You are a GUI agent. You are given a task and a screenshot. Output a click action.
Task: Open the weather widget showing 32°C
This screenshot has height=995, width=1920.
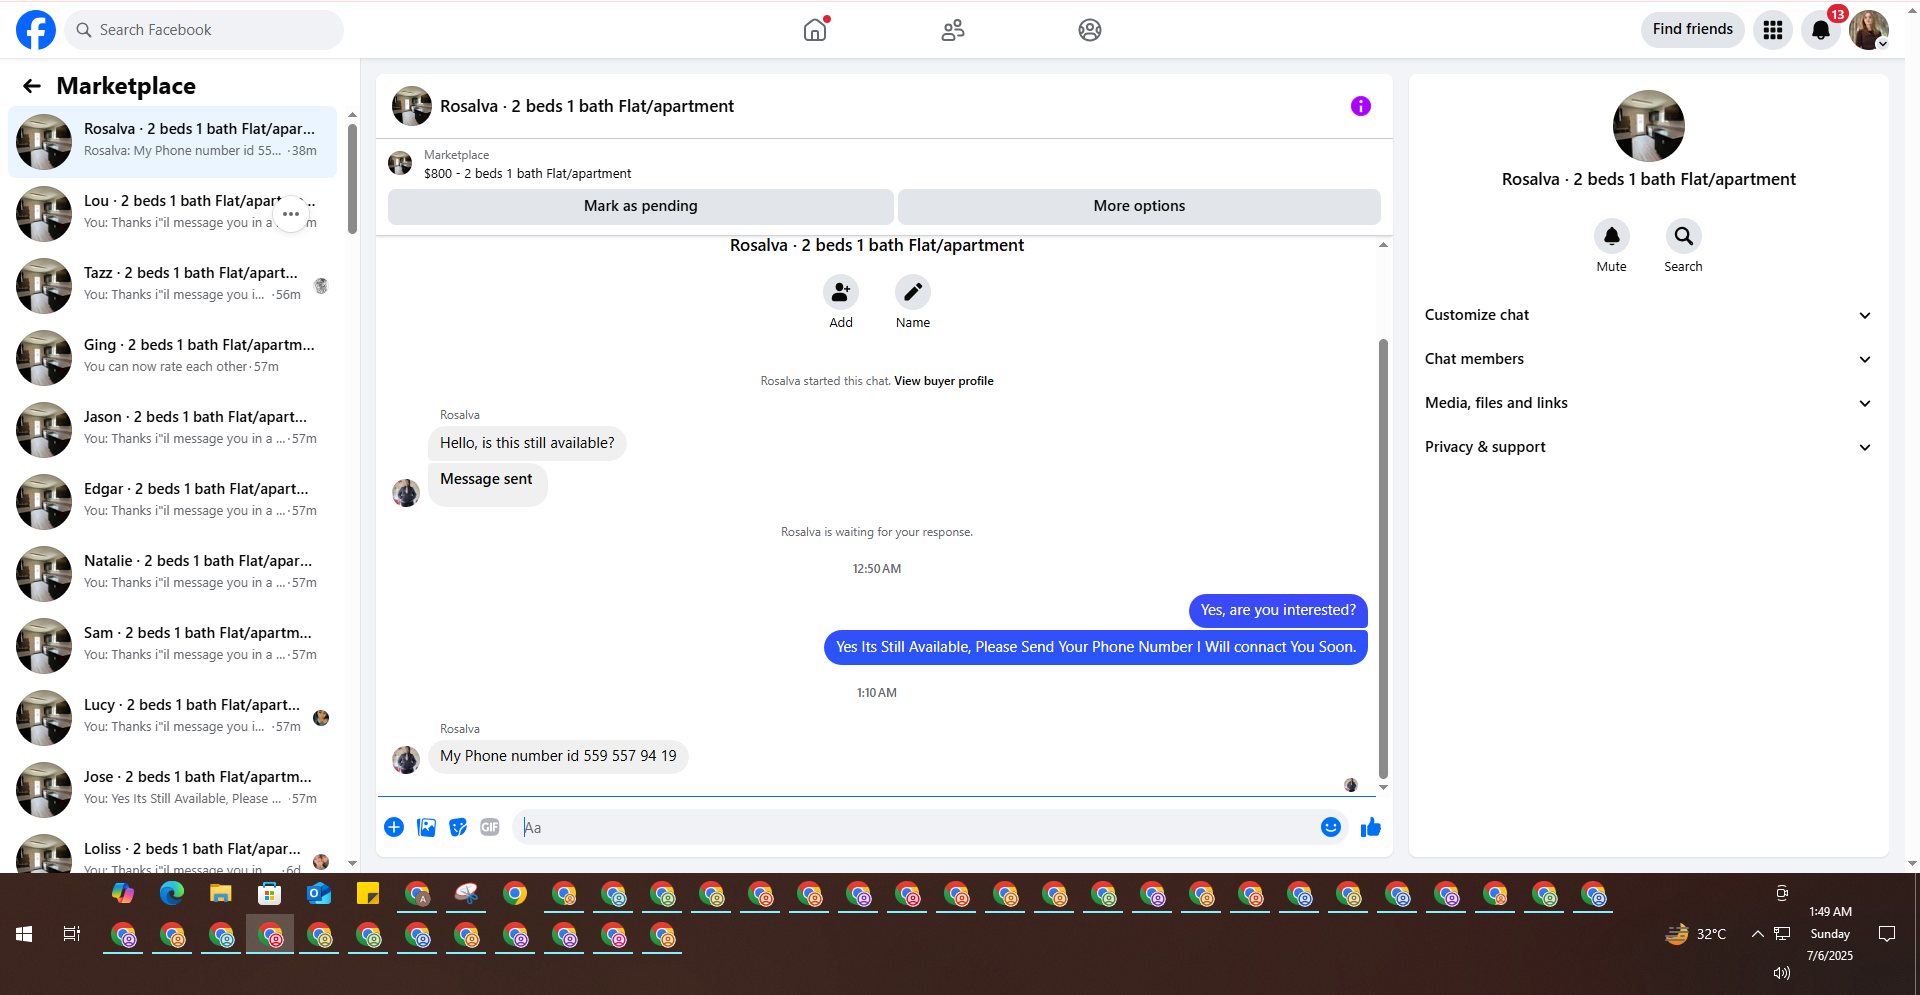pos(1696,934)
